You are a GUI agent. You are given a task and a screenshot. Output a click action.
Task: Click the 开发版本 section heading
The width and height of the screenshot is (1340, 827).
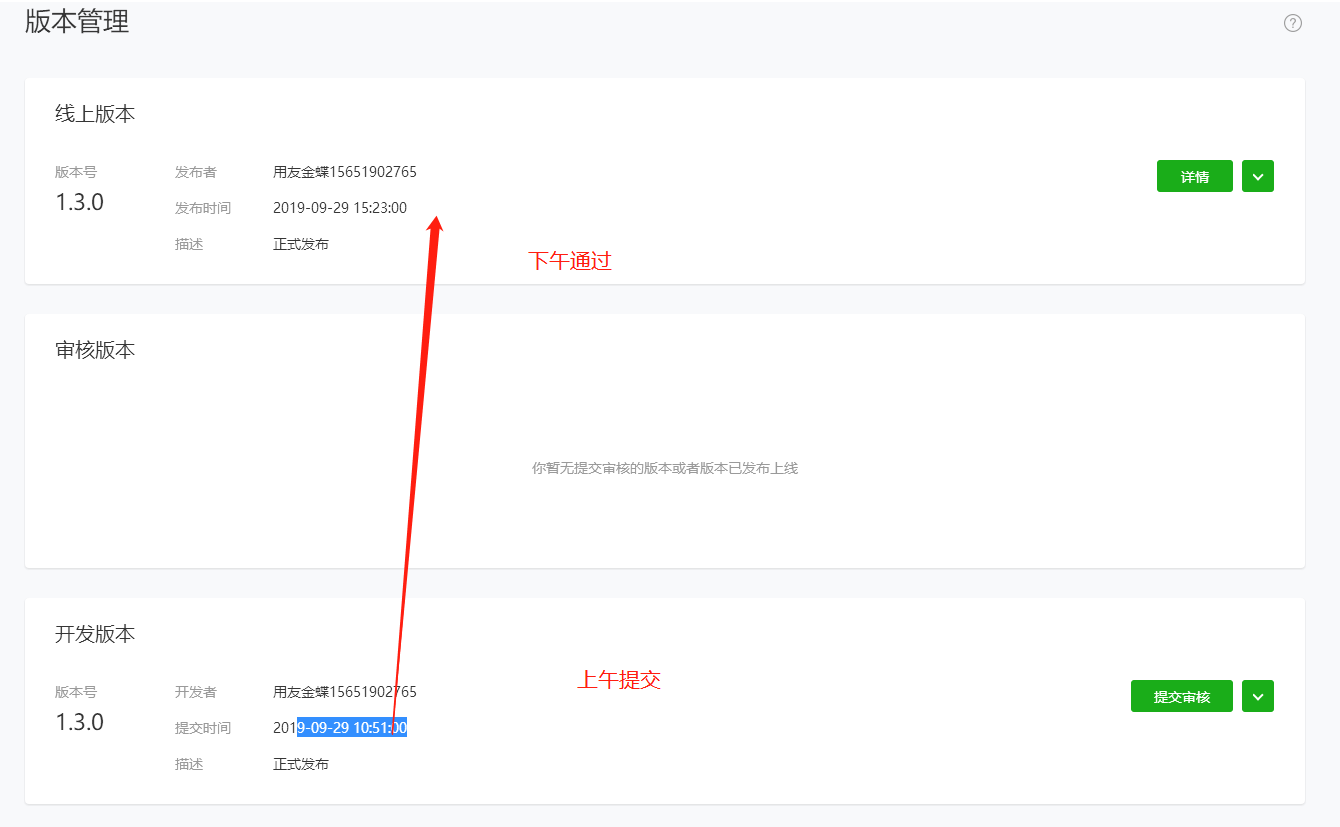[x=95, y=634]
